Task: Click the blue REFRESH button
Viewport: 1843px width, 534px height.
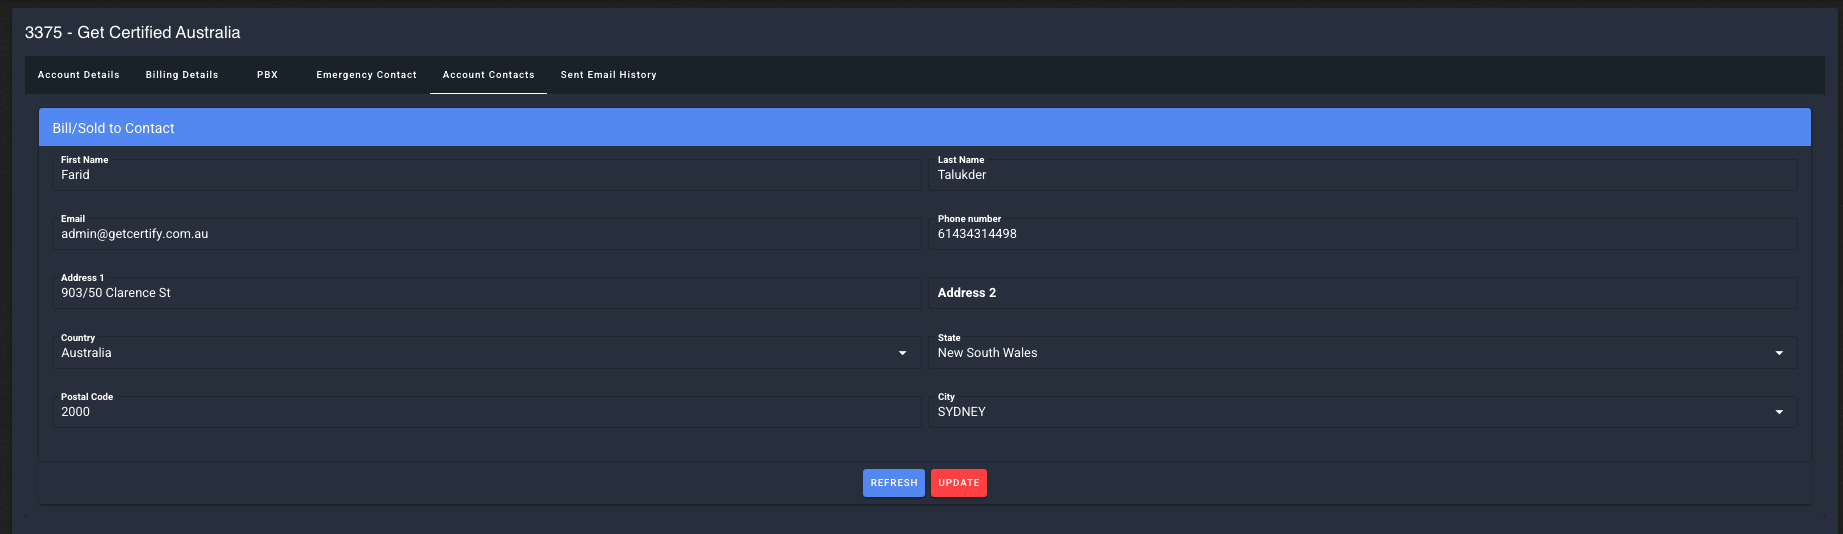Action: click(894, 483)
